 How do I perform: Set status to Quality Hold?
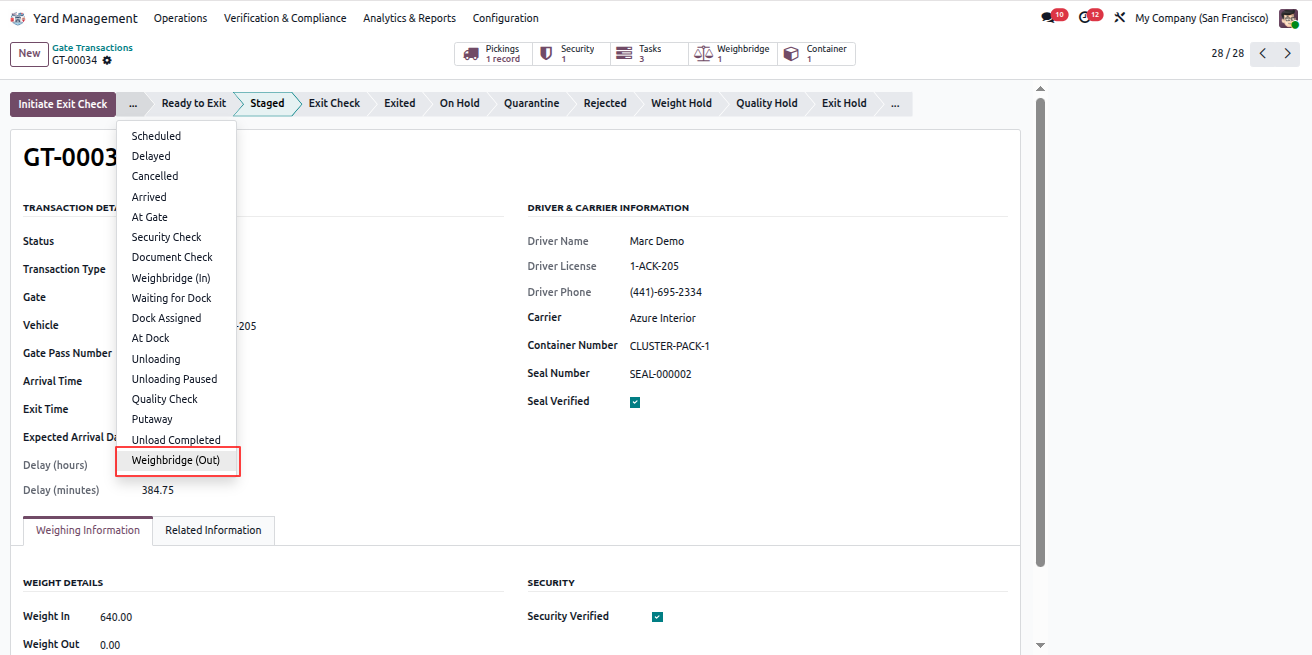(767, 104)
